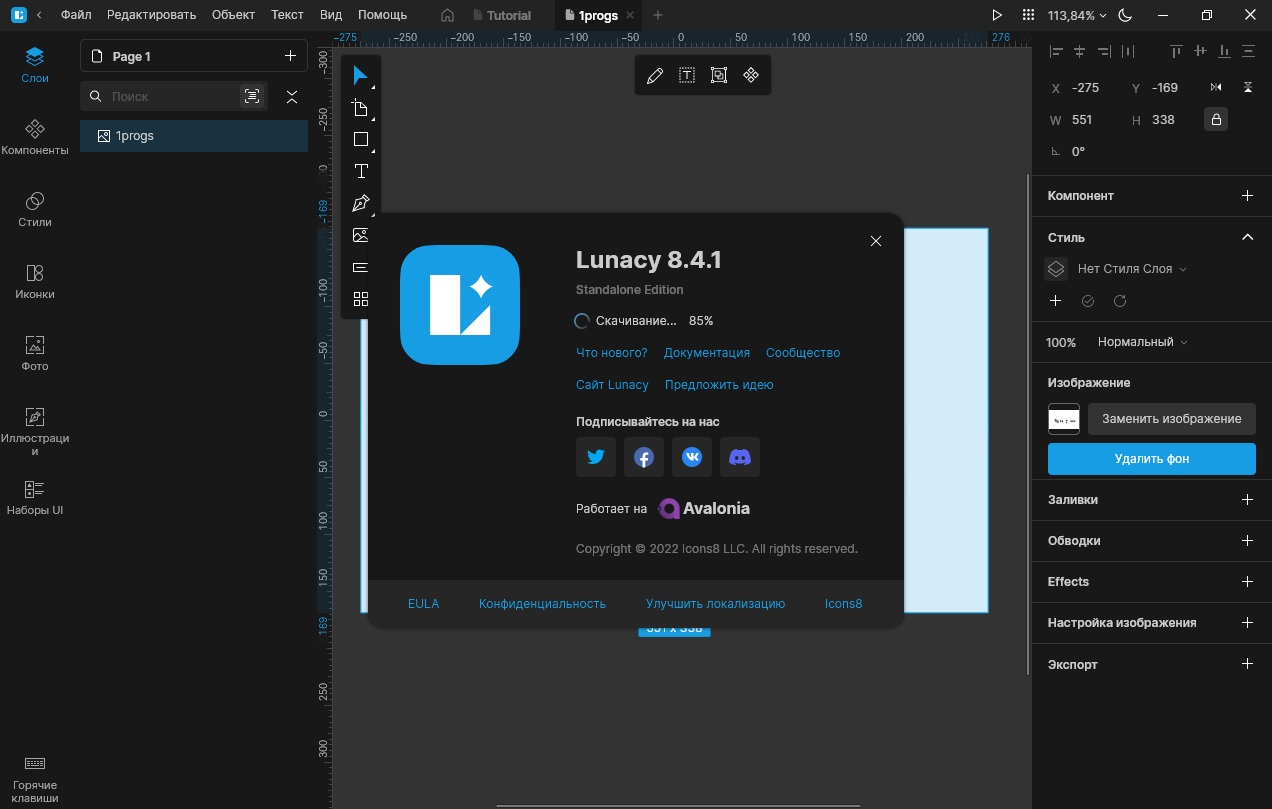Add a new Заливки fill
This screenshot has width=1272, height=809.
[1247, 499]
